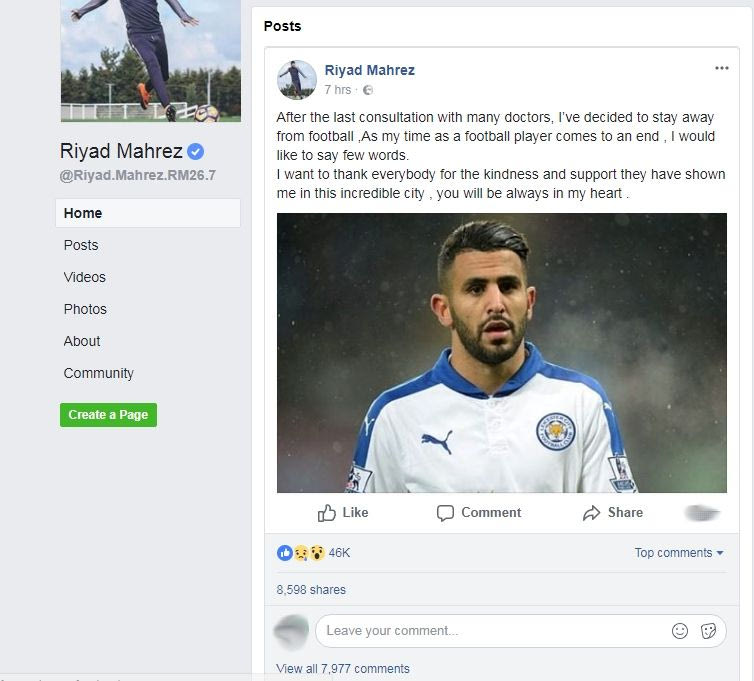Click the Leave your comment input field
The height and width of the screenshot is (681, 754).
tap(490, 631)
